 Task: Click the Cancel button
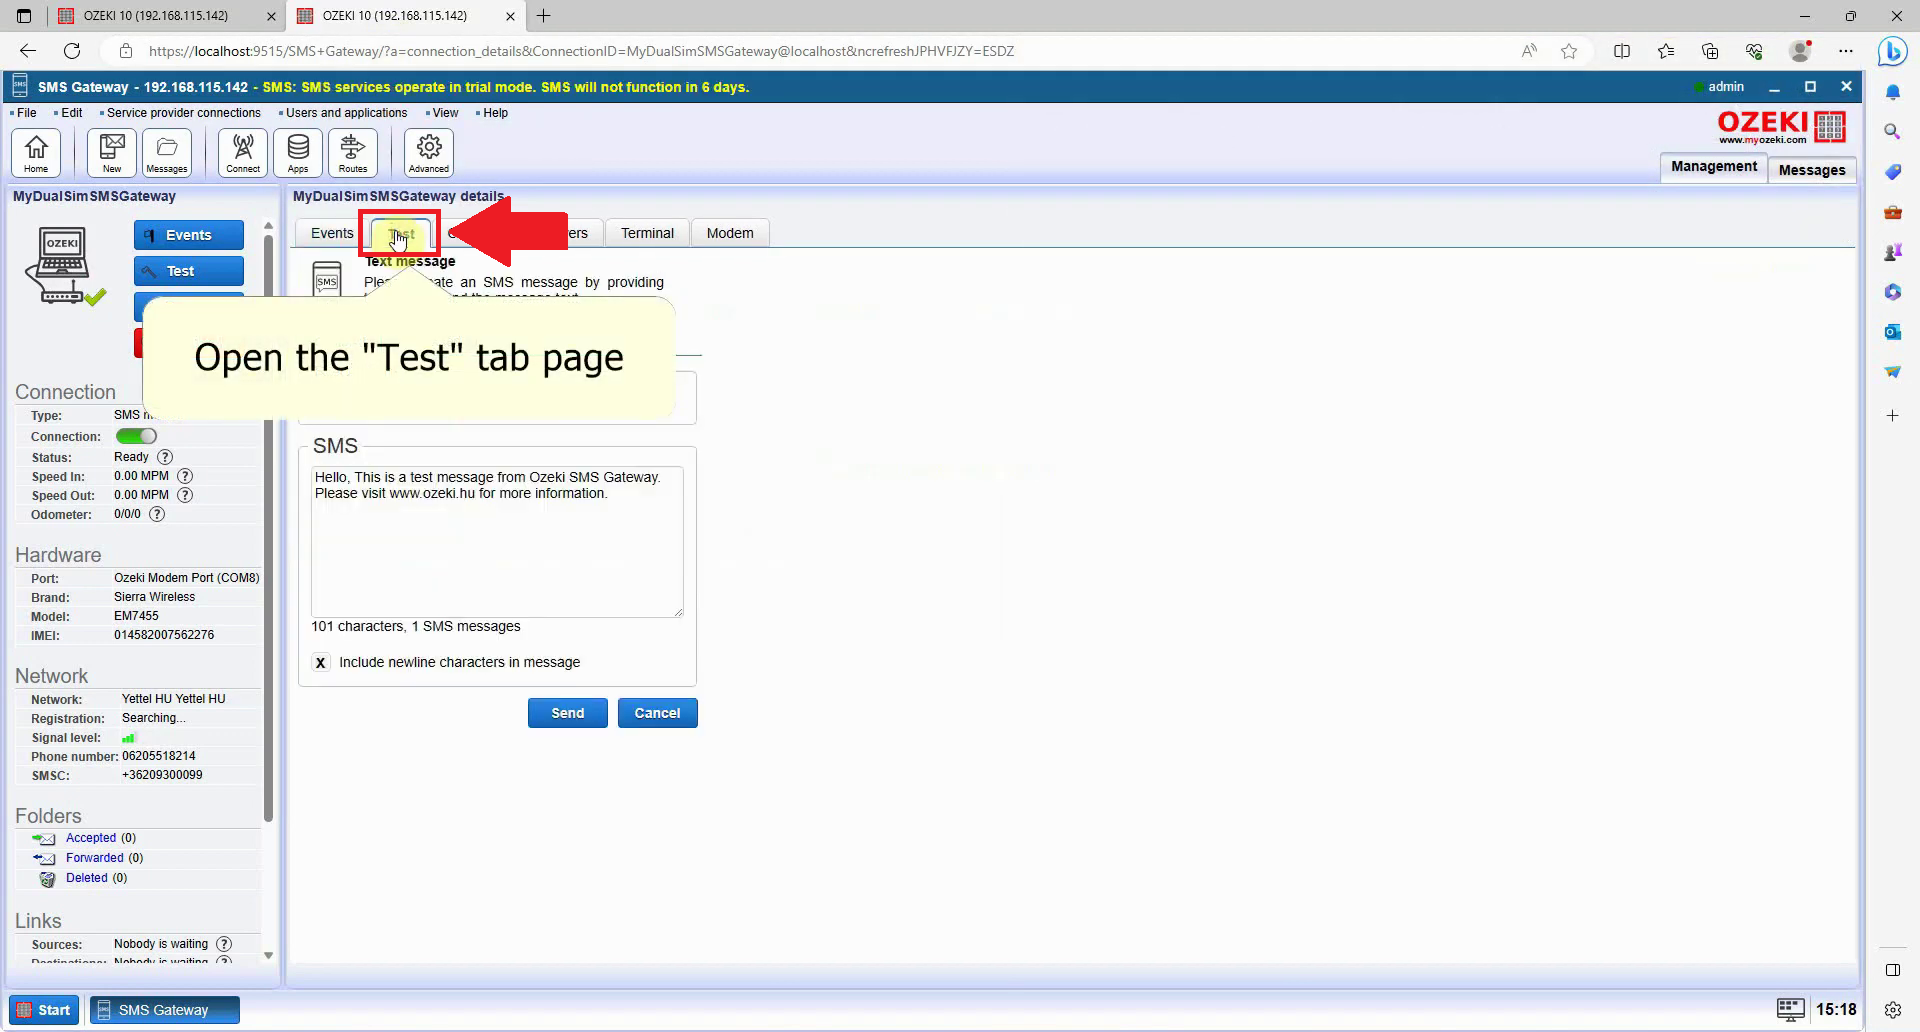point(657,713)
